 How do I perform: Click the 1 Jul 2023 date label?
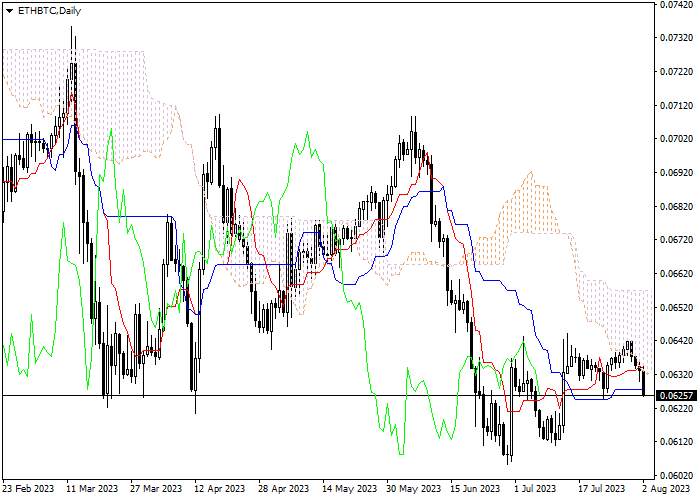[535, 489]
